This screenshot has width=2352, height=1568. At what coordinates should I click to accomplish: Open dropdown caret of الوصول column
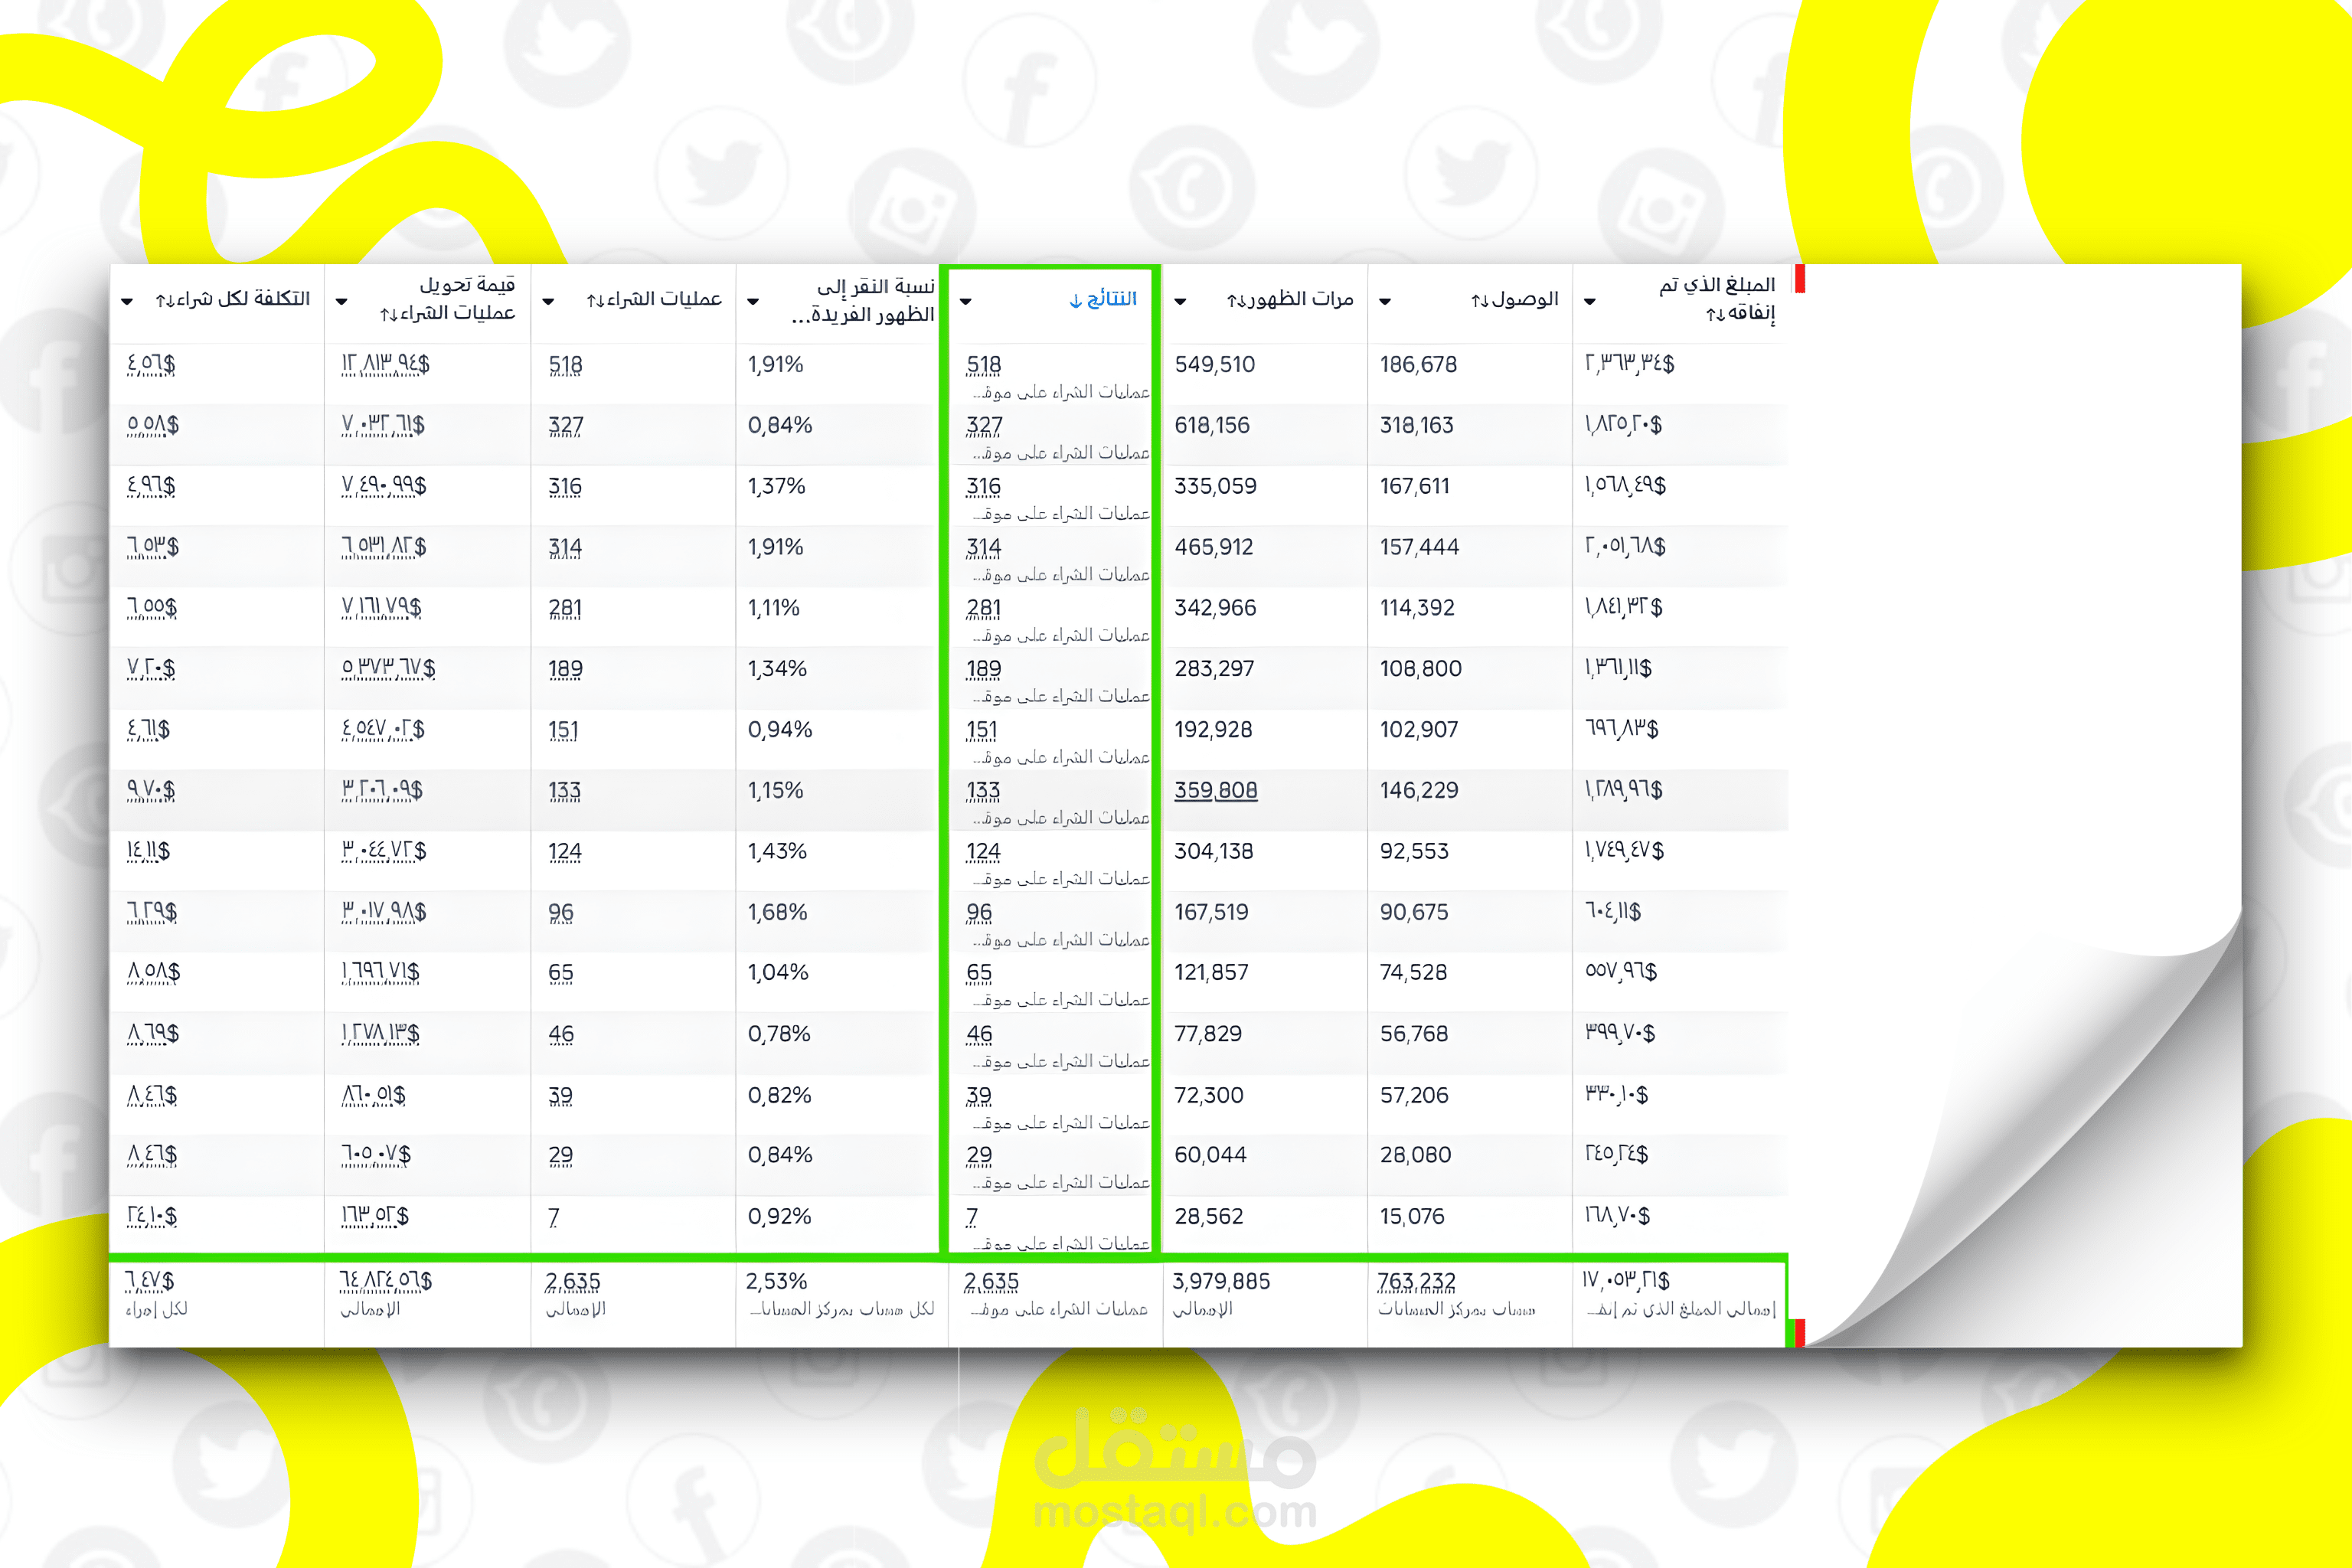tap(1385, 301)
